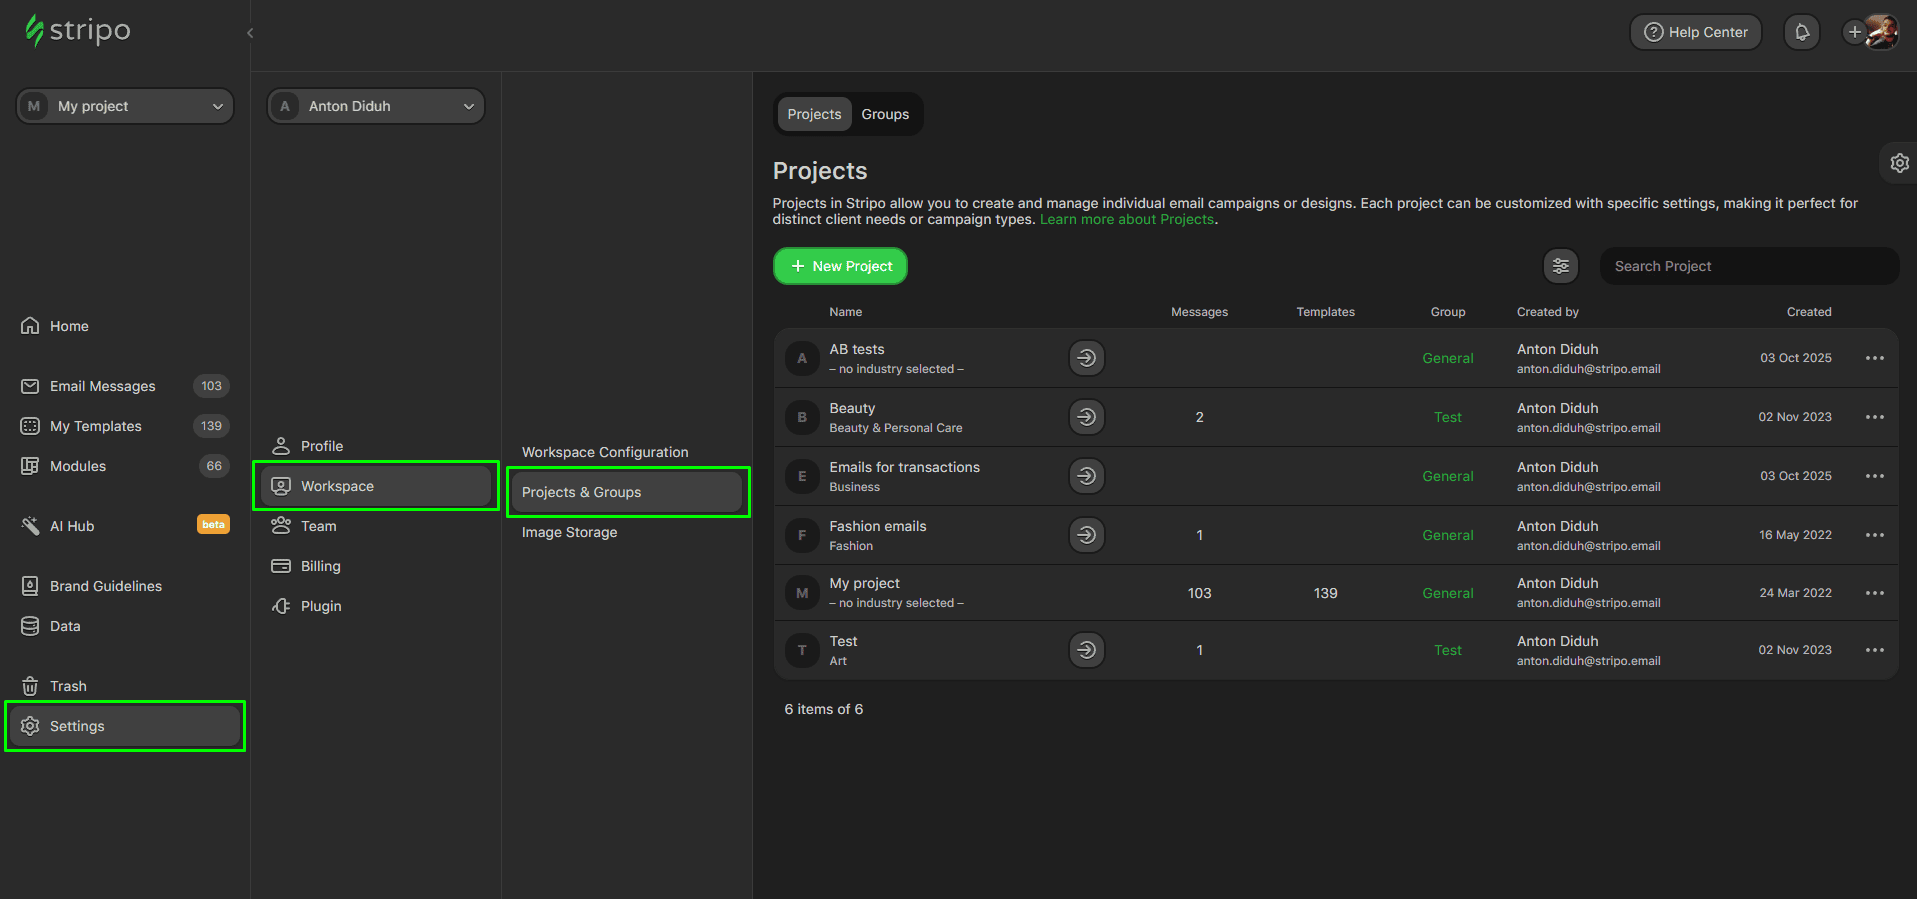Collapse the sidebar with the chevron arrow
This screenshot has width=1917, height=899.
pos(250,33)
